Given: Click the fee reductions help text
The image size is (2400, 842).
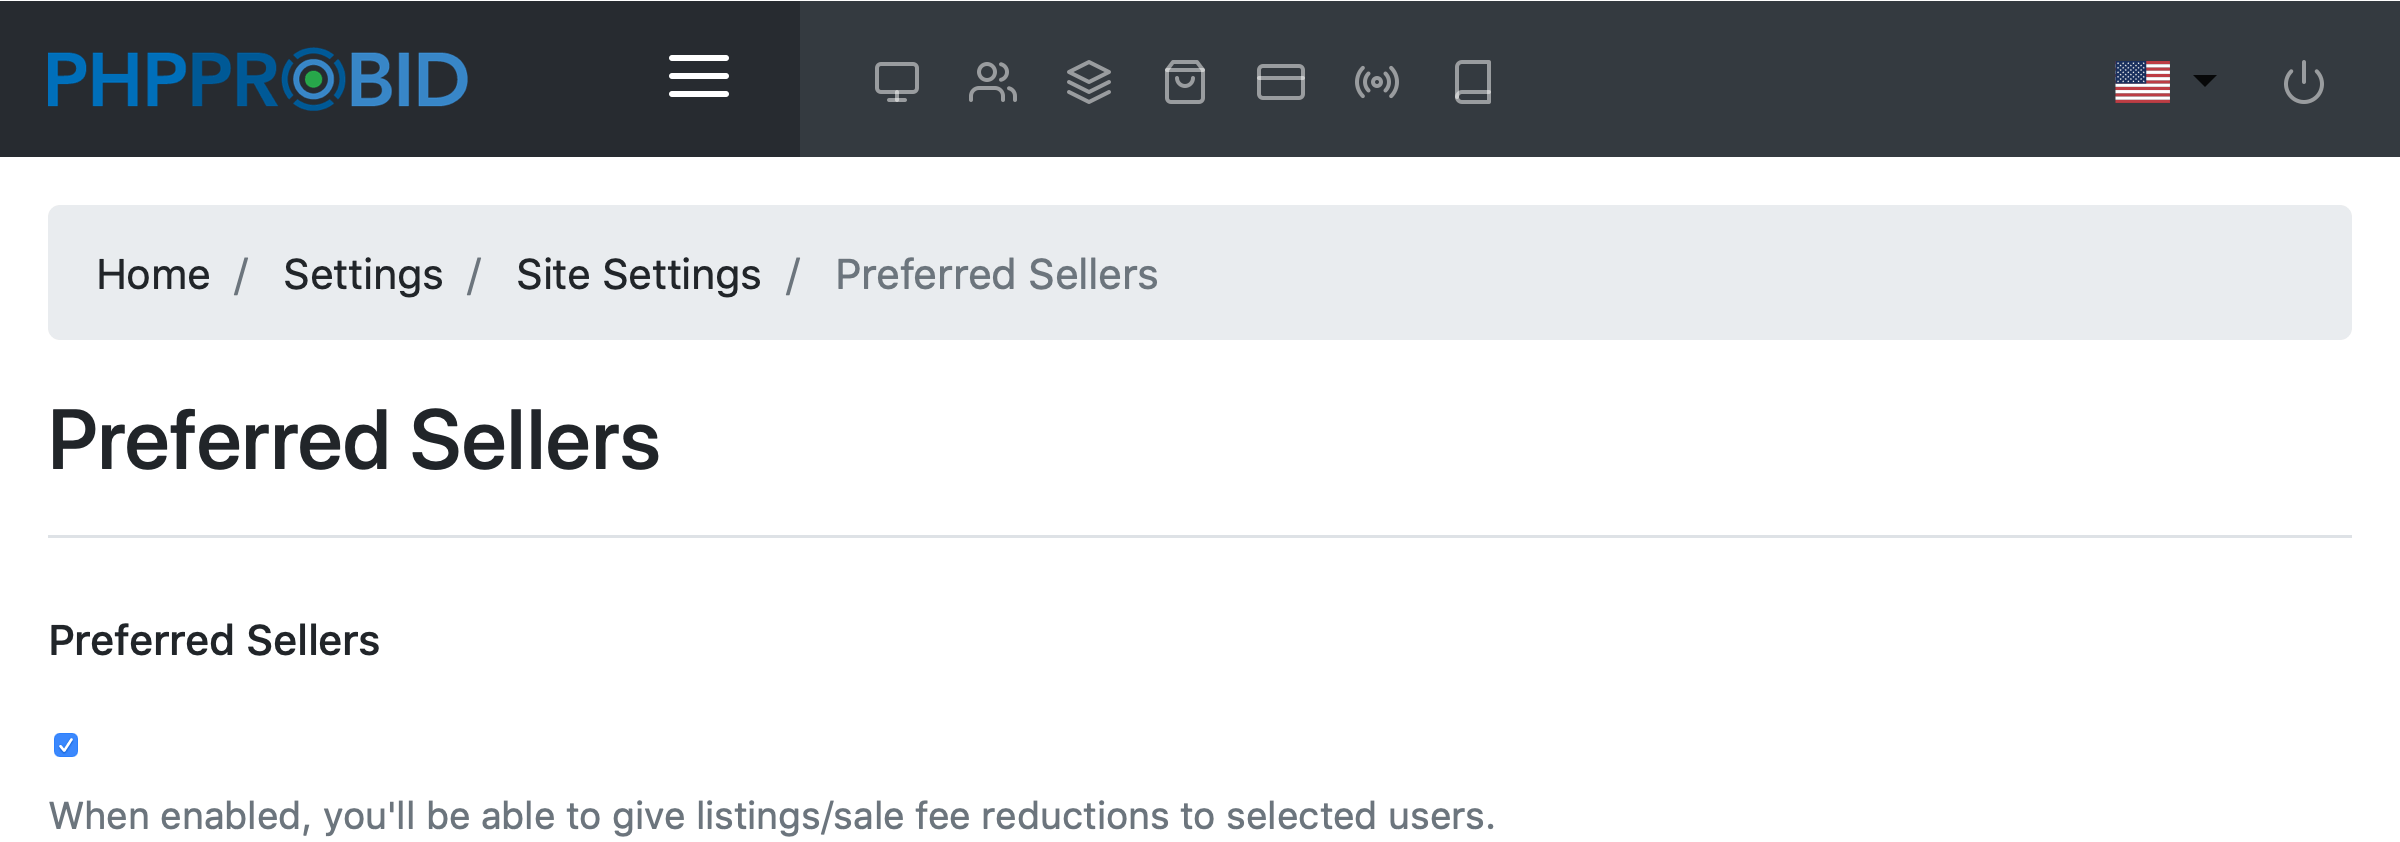Looking at the screenshot, I should point(771,816).
